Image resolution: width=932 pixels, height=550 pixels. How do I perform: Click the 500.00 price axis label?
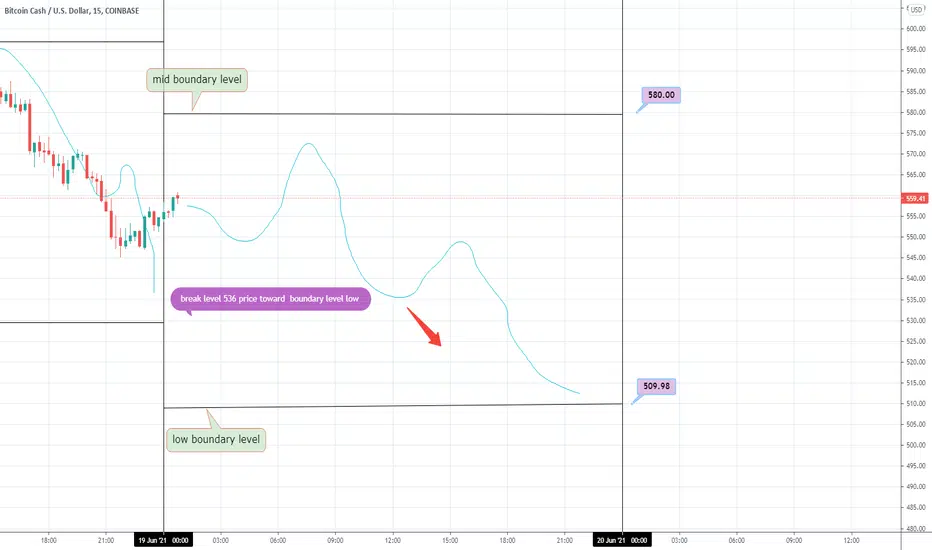916,445
